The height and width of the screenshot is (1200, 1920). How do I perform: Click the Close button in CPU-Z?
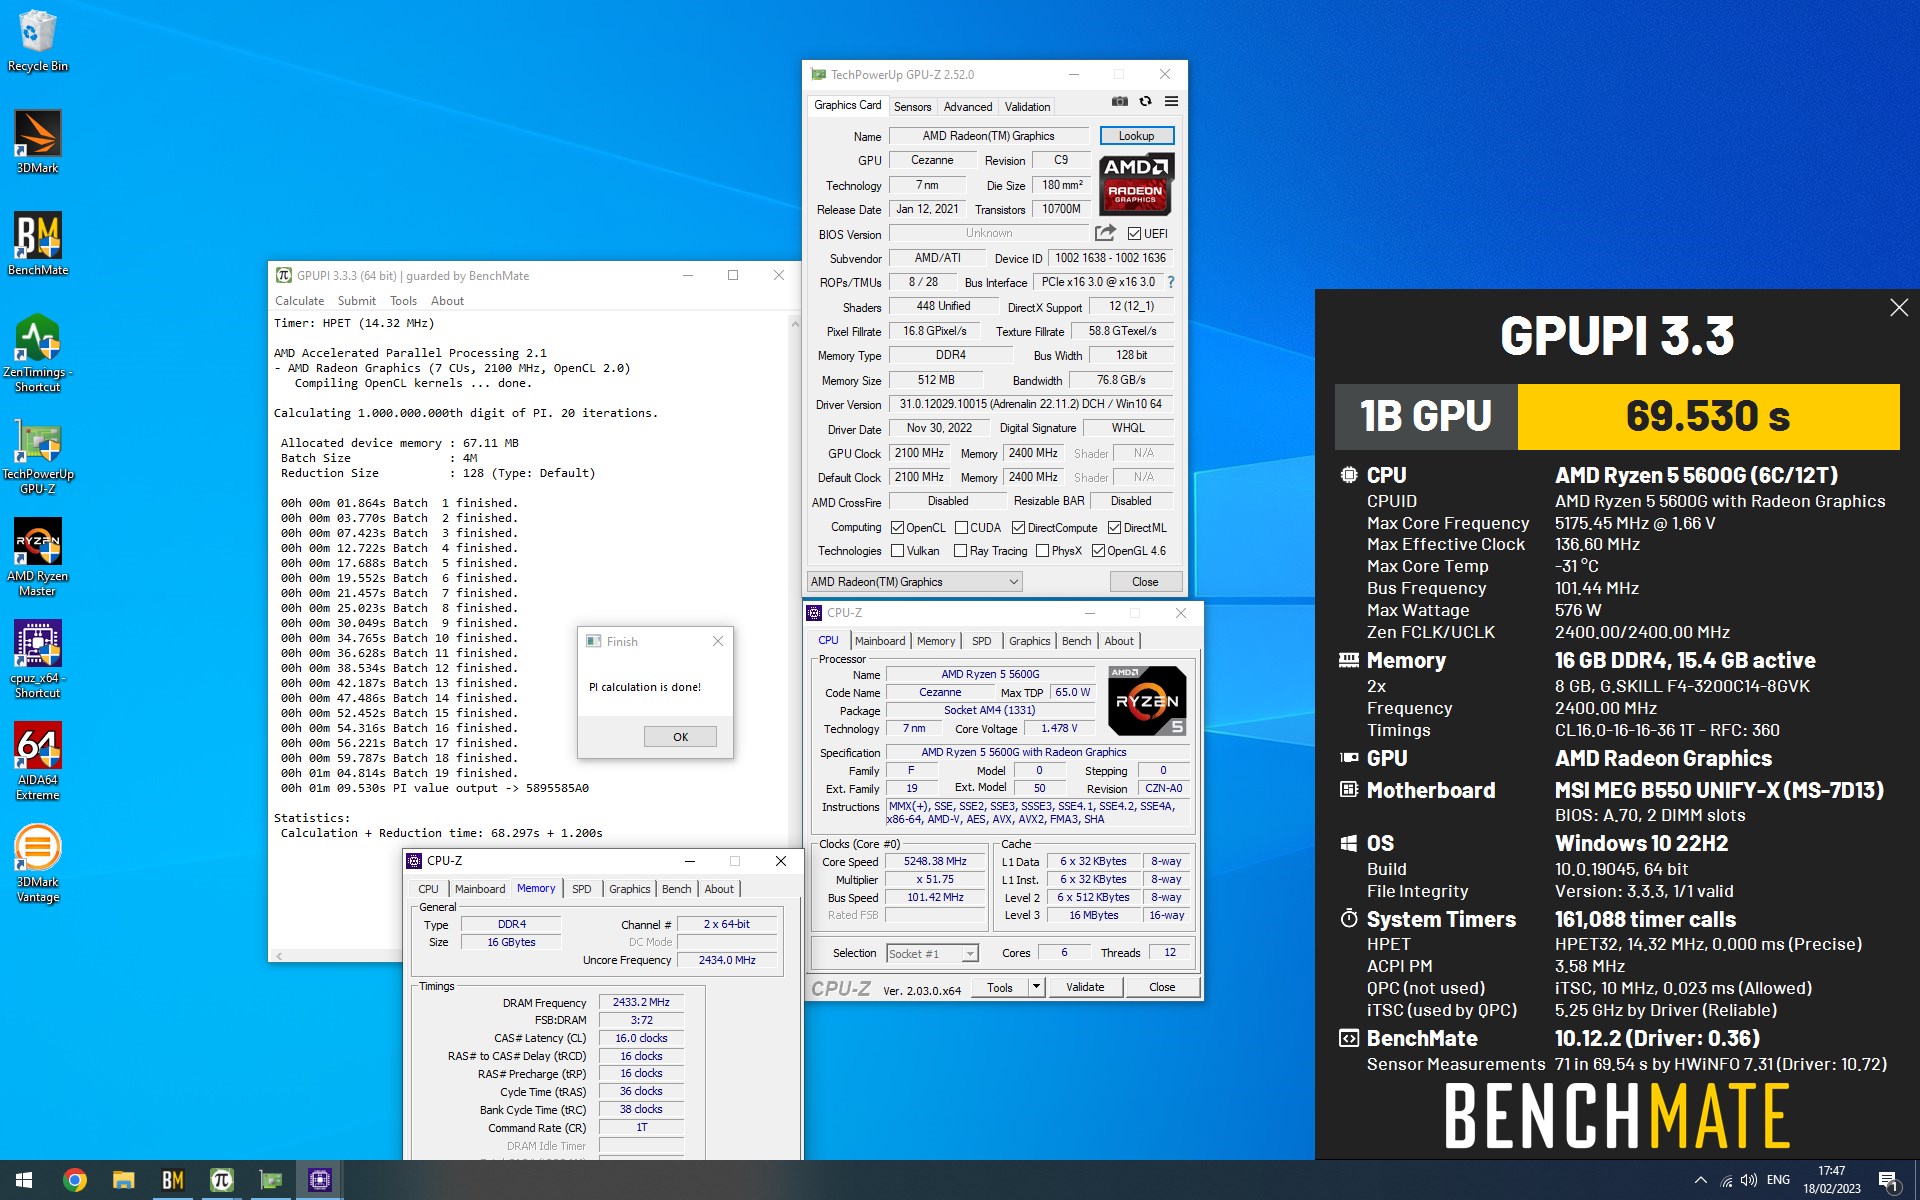point(1162,987)
